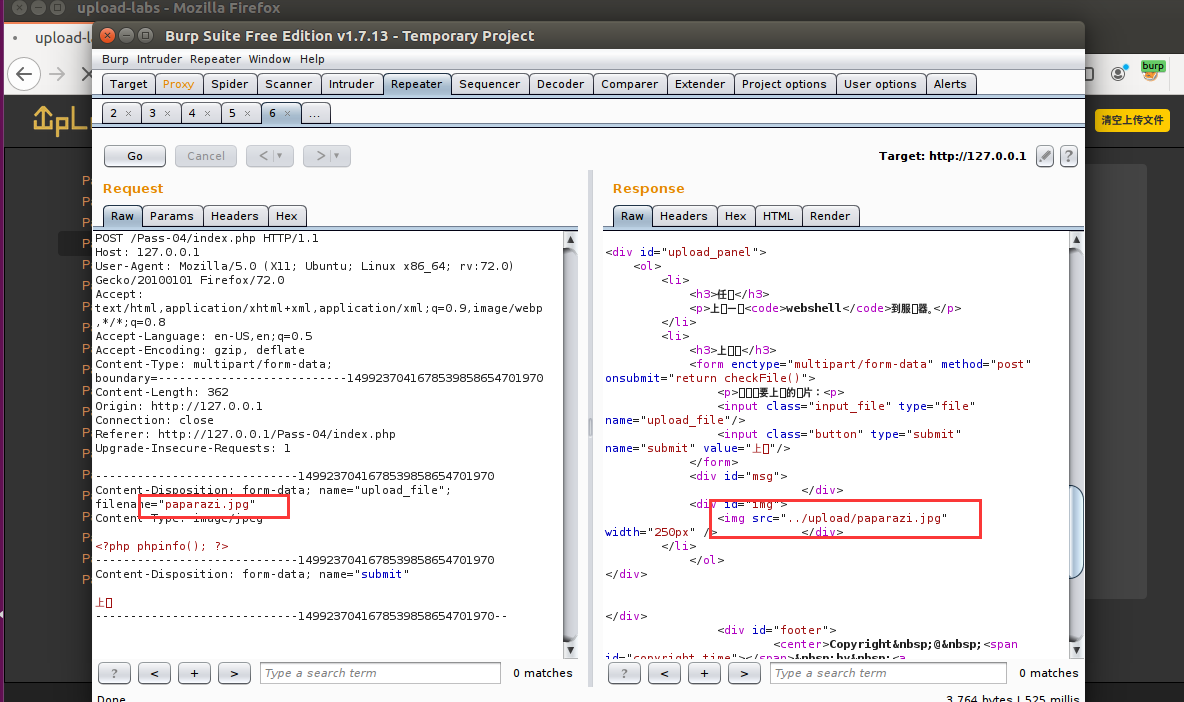Select response Render view tab

(830, 217)
